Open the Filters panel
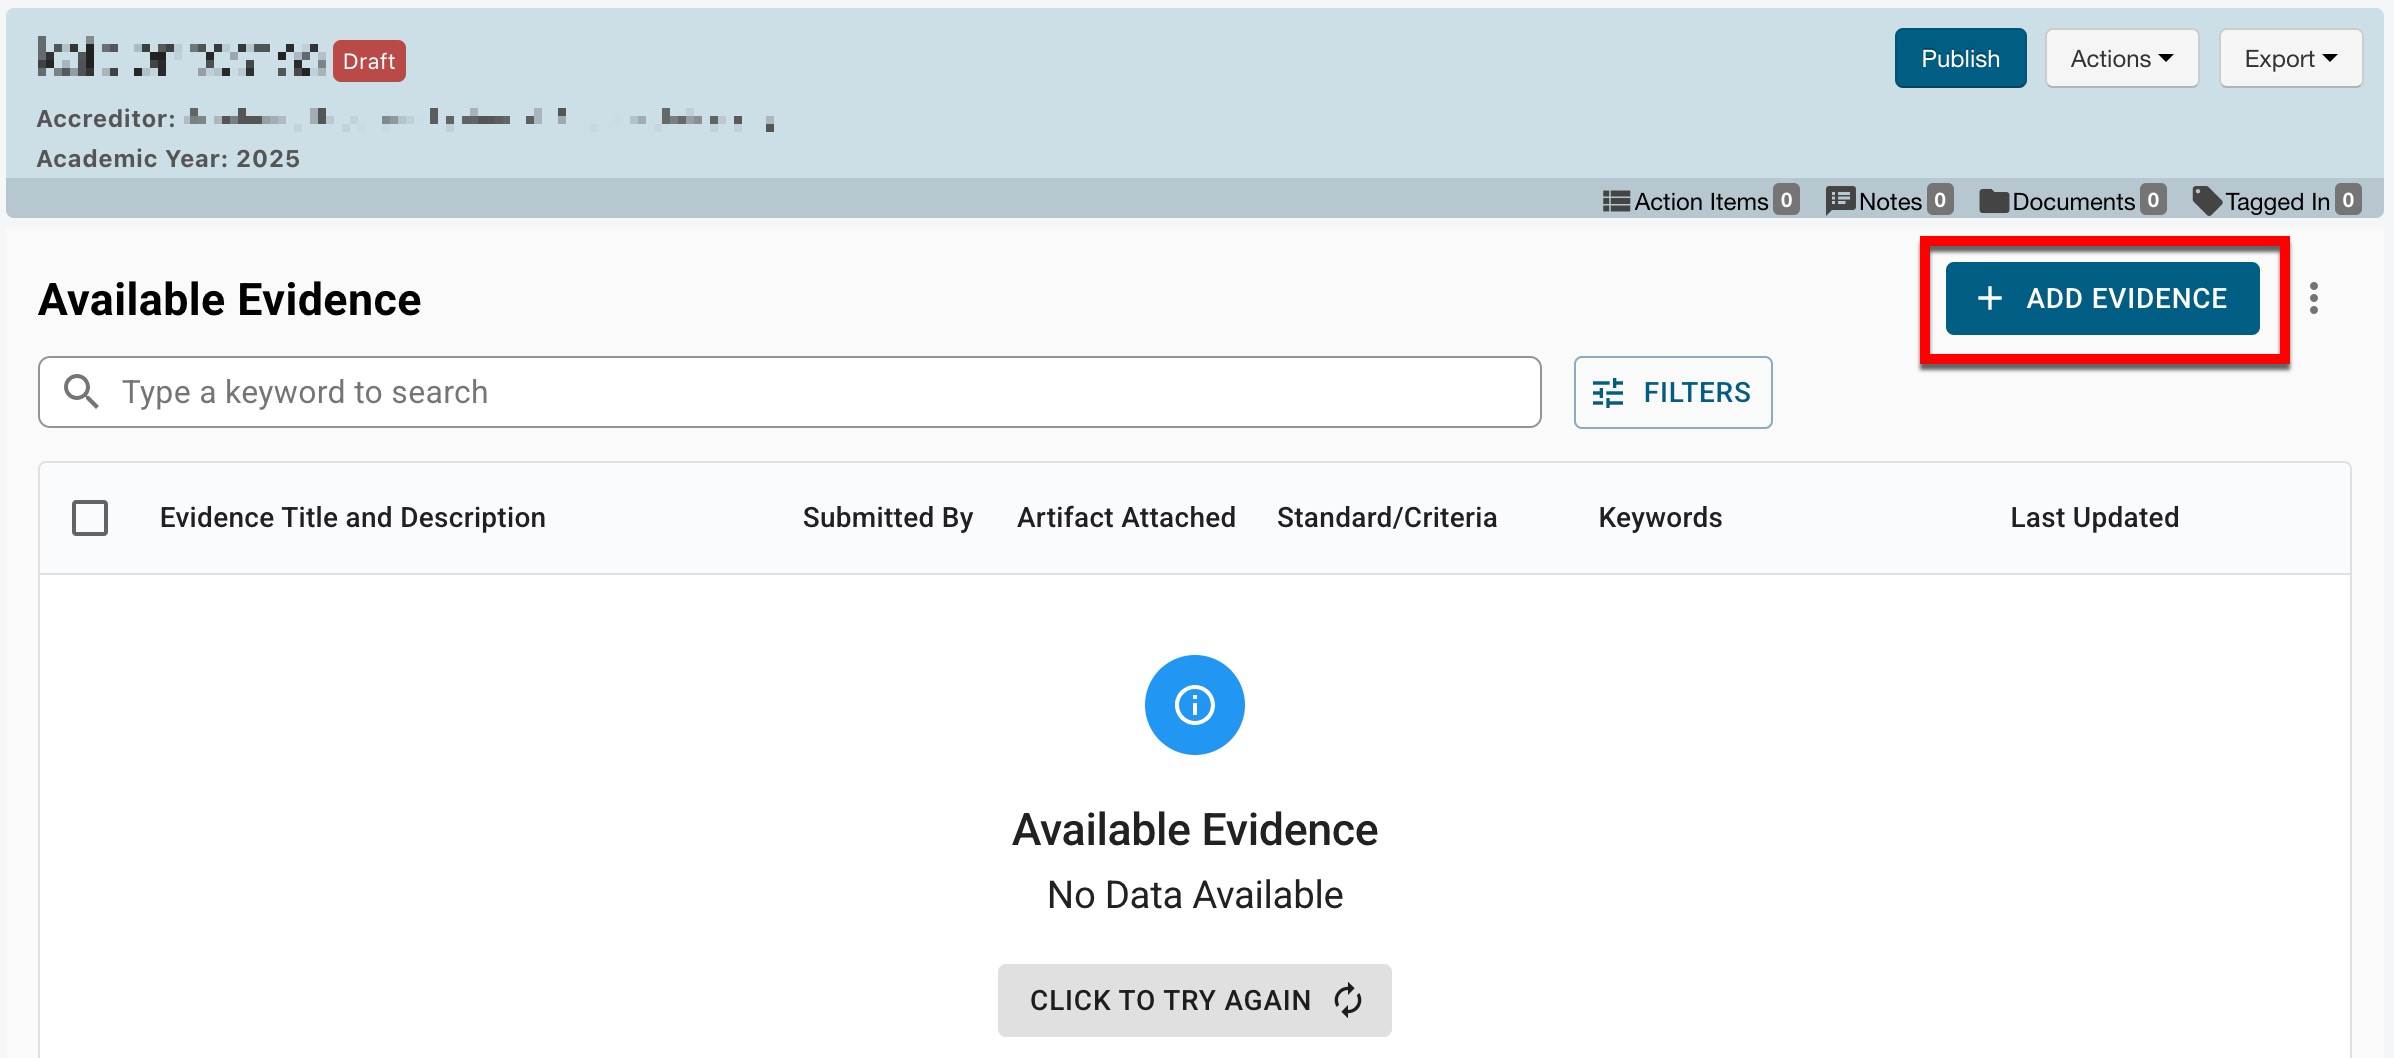Screen dimensions: 2394x1058 click(x=1672, y=392)
